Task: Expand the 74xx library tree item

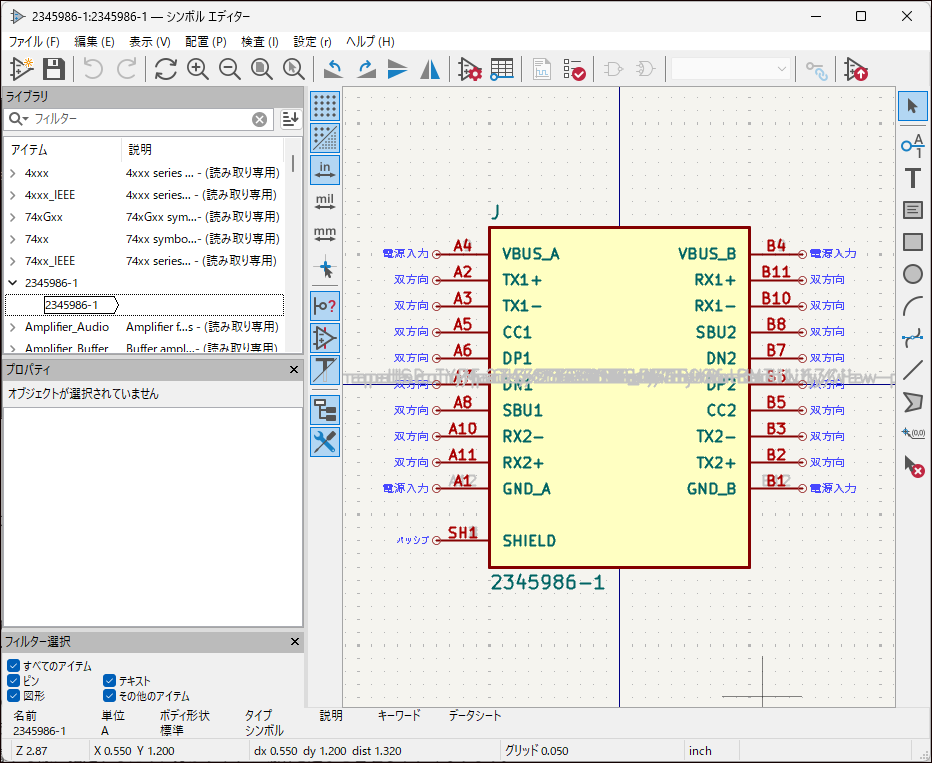Action: point(12,239)
